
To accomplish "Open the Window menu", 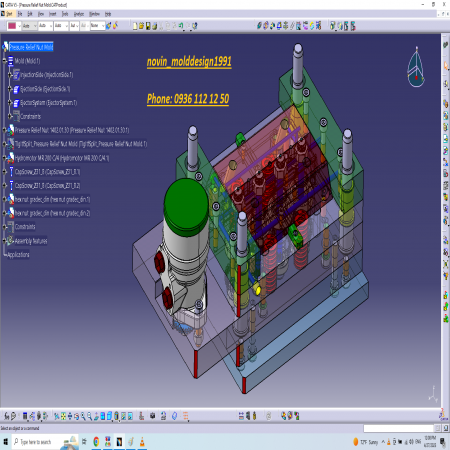I will 94,14.
